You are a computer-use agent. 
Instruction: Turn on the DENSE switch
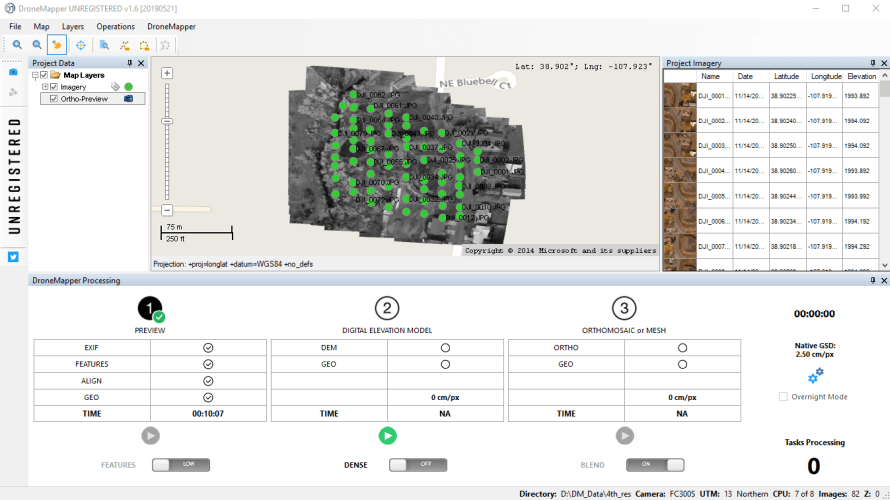tap(418, 465)
